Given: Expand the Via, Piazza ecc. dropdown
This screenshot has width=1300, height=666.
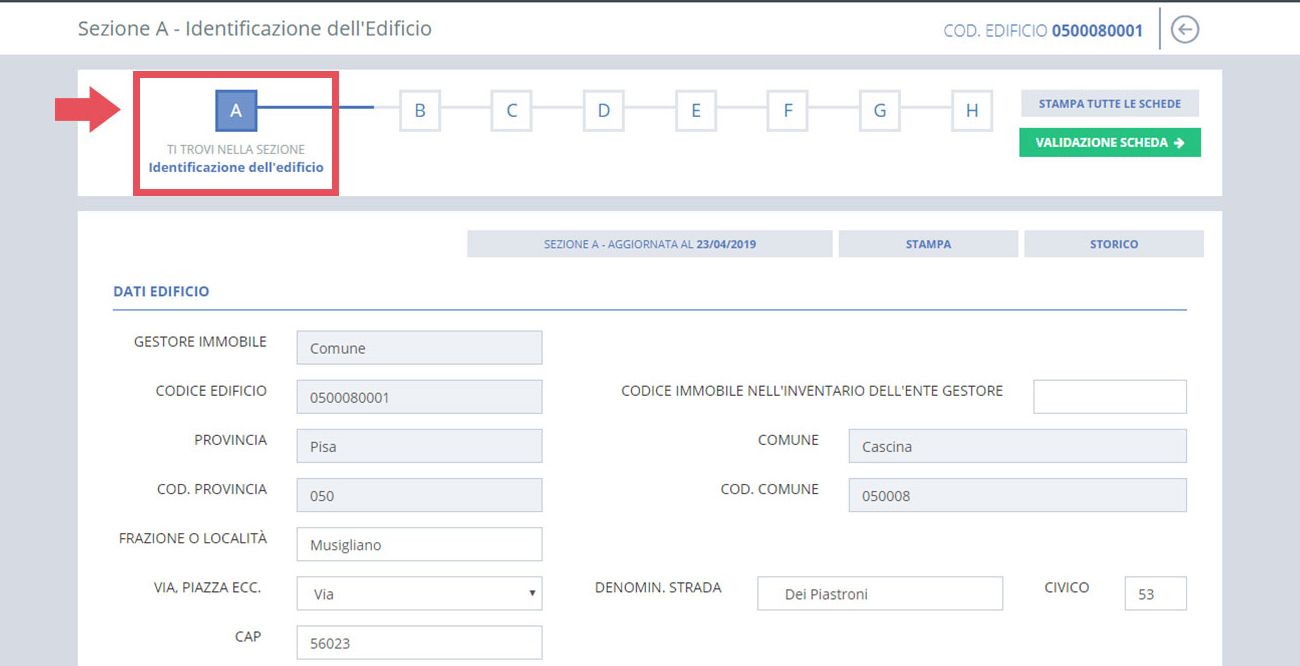Looking at the screenshot, I should [419, 593].
